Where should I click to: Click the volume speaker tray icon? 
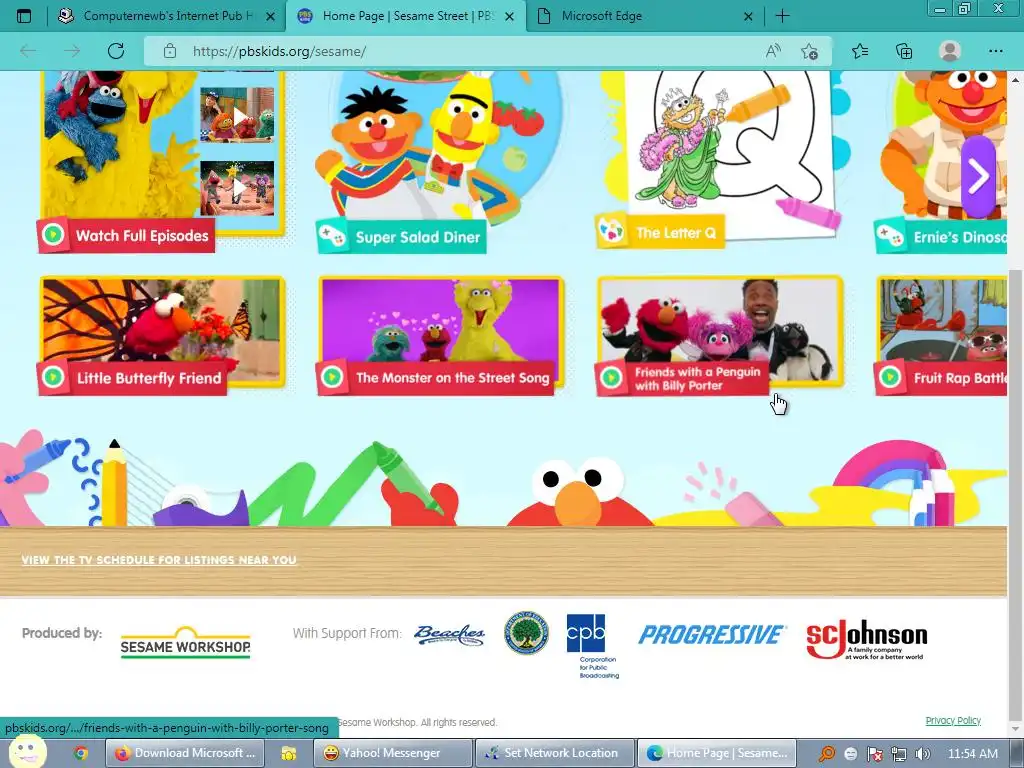pyautogui.click(x=922, y=754)
